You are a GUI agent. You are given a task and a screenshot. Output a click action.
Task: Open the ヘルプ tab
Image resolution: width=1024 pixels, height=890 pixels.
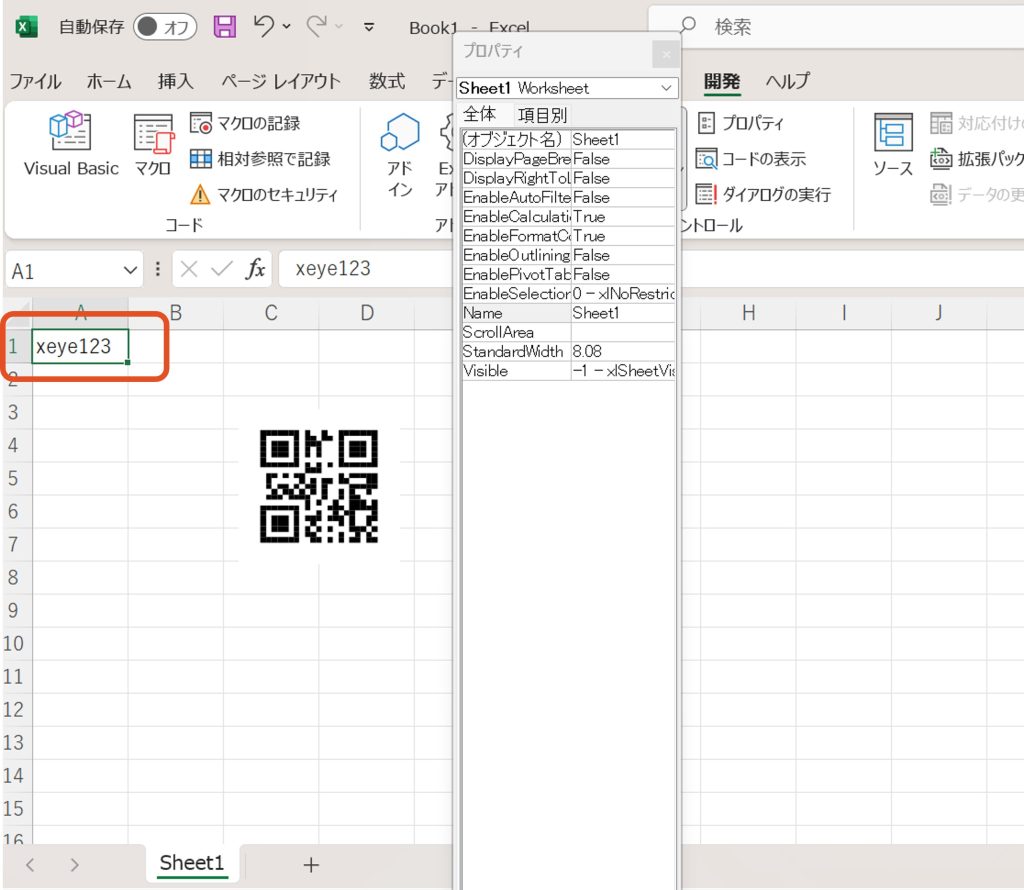(788, 82)
